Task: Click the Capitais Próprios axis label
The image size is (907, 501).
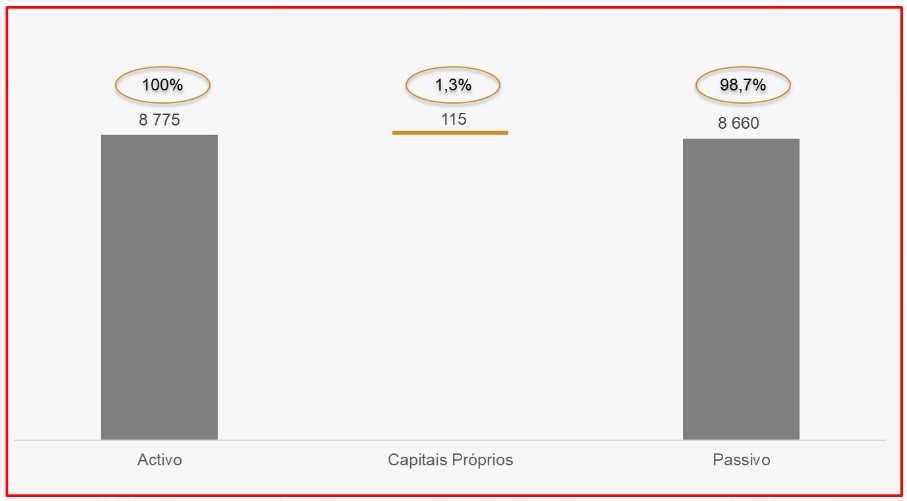Action: coord(450,461)
